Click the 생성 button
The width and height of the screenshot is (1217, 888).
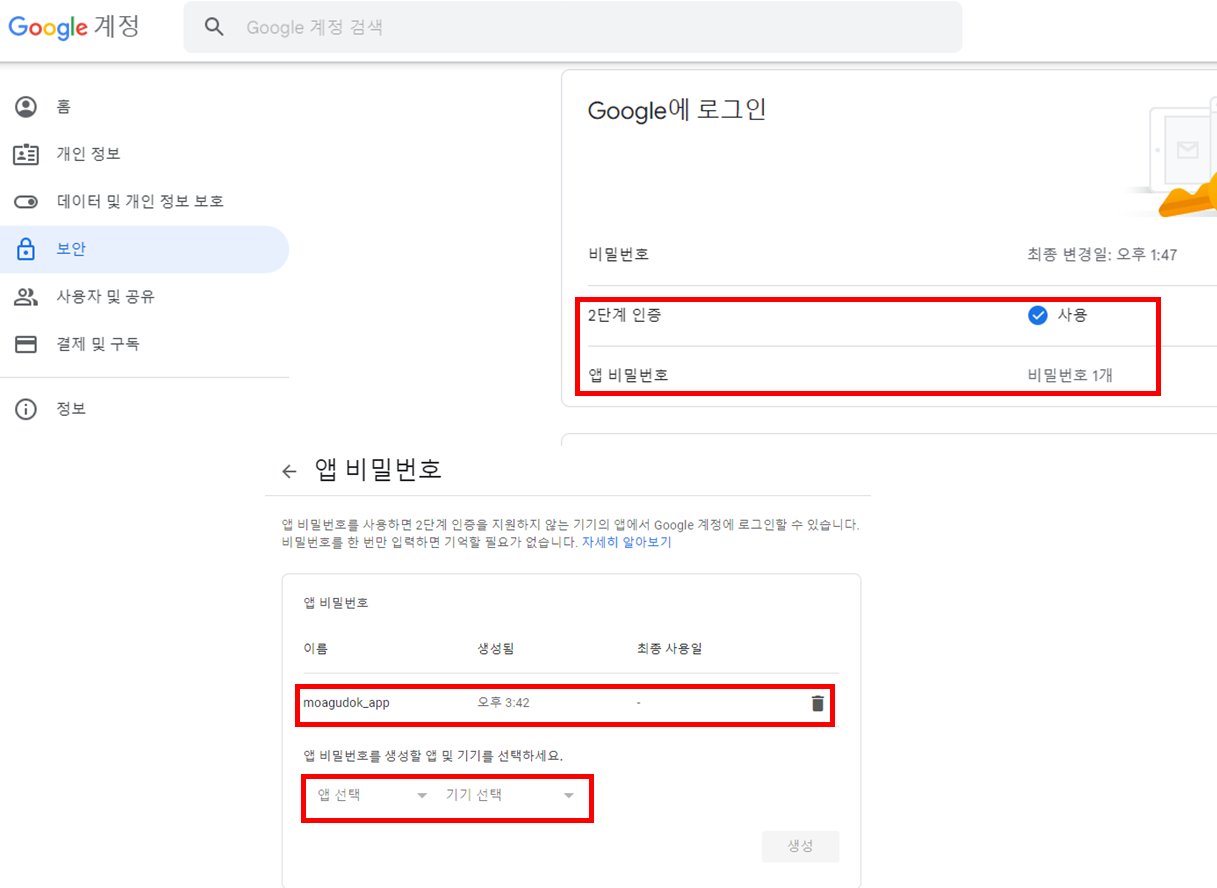coord(800,846)
